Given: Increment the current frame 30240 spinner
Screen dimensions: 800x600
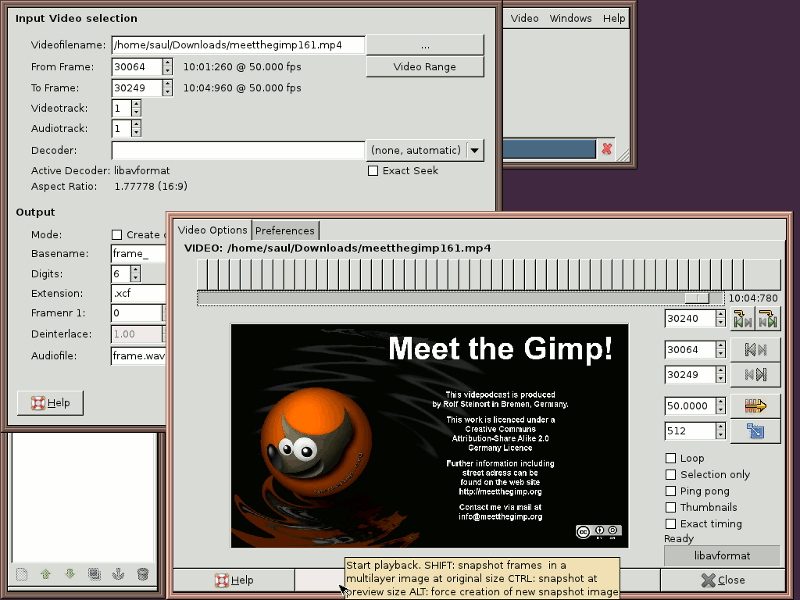Looking at the screenshot, I should [x=720, y=315].
